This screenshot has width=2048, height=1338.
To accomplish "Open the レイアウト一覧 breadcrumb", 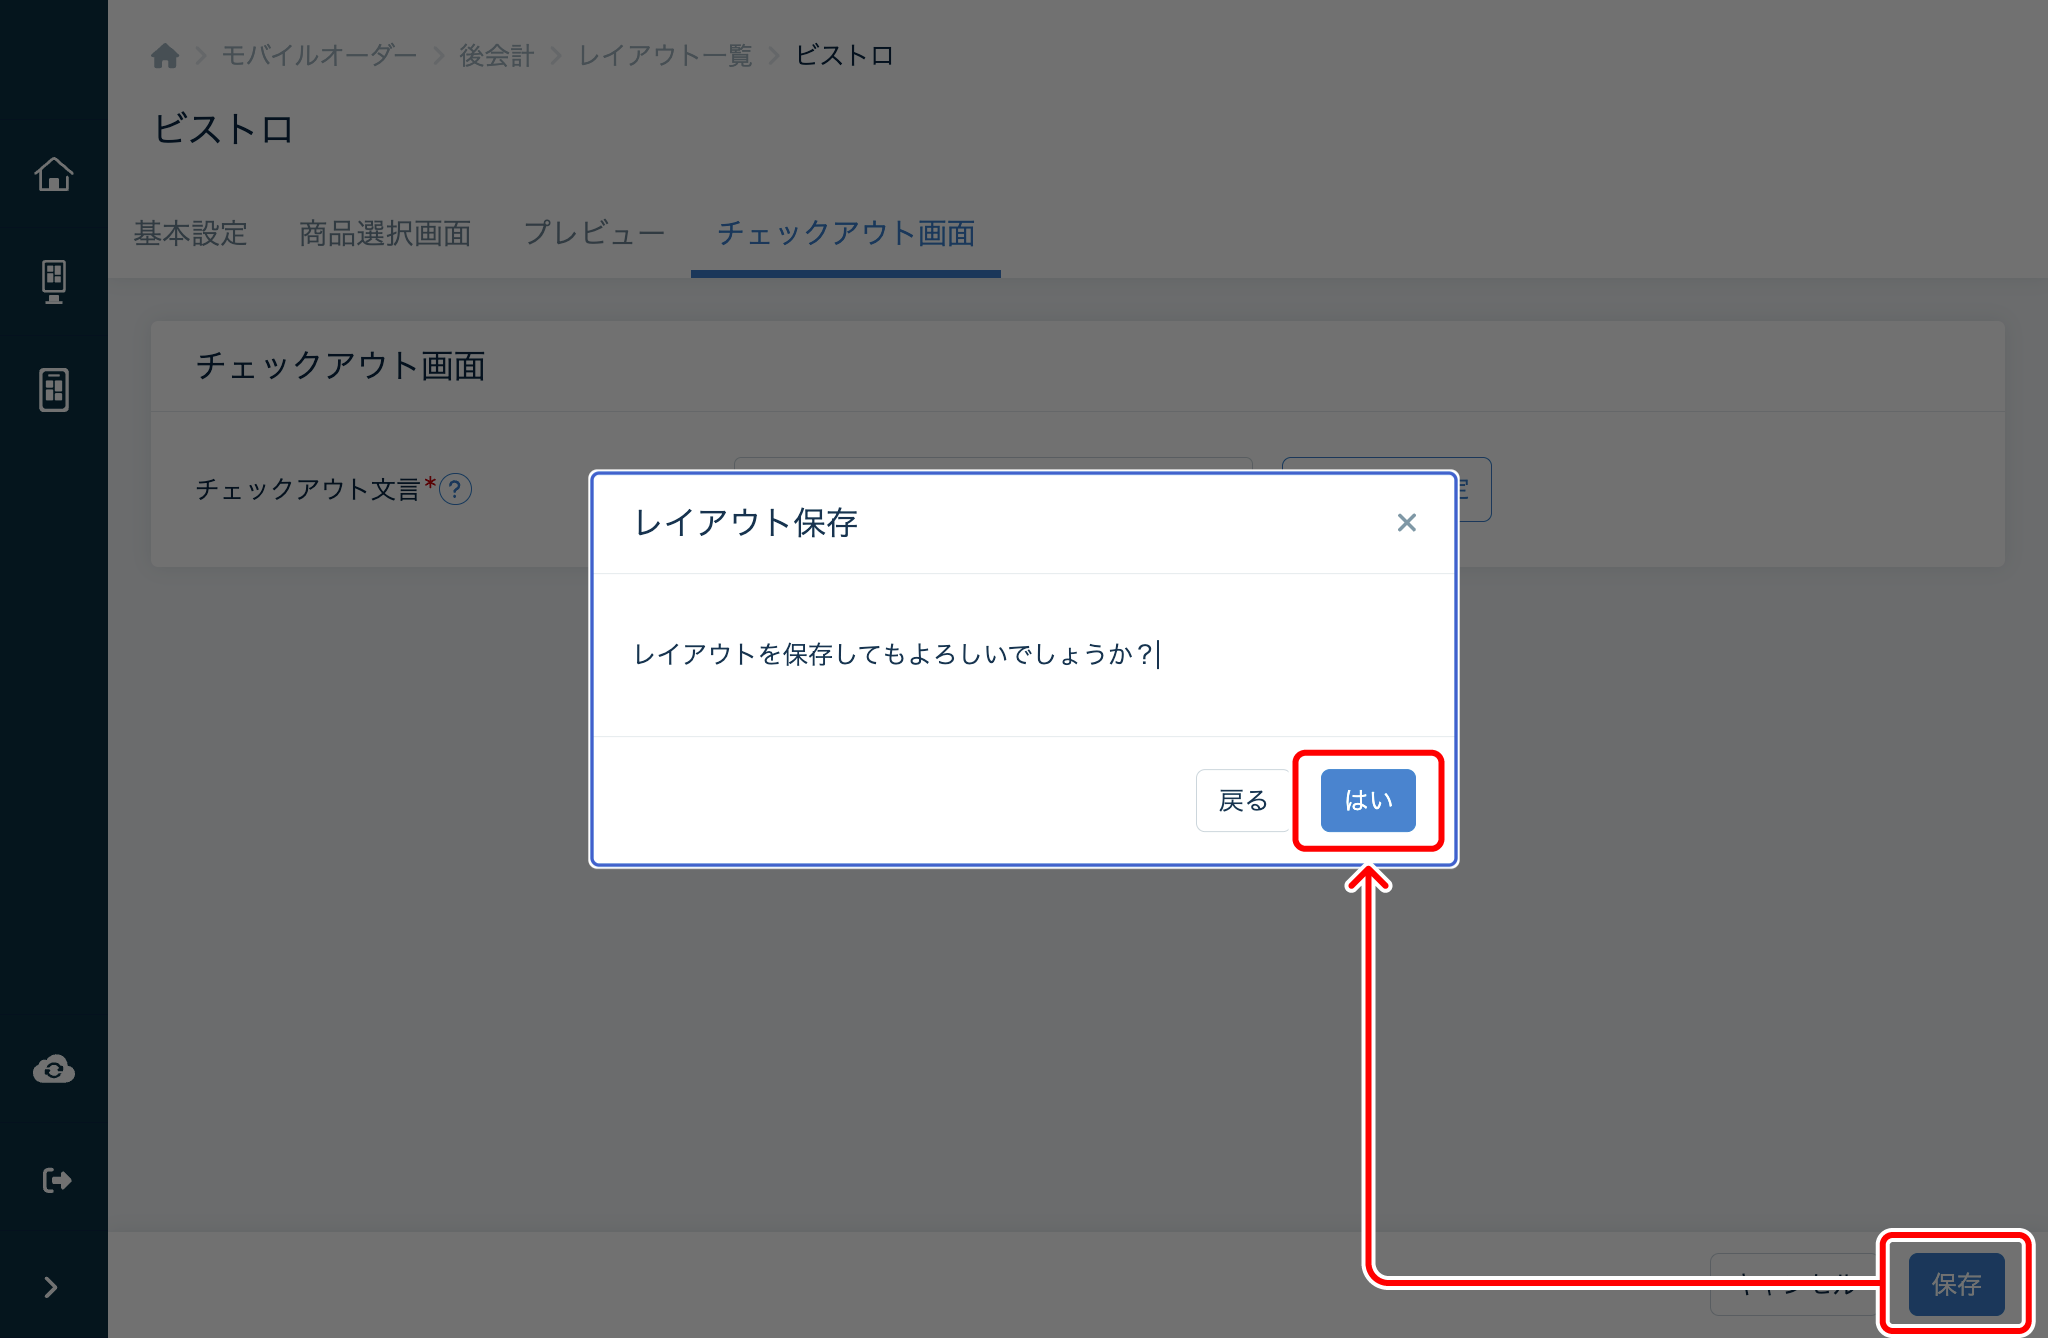I will [665, 55].
